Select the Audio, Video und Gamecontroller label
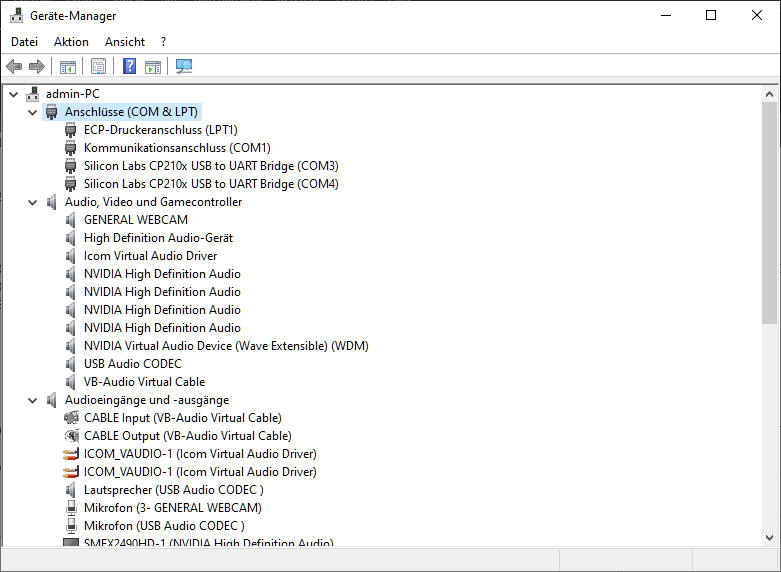The width and height of the screenshot is (781, 572). tap(153, 202)
